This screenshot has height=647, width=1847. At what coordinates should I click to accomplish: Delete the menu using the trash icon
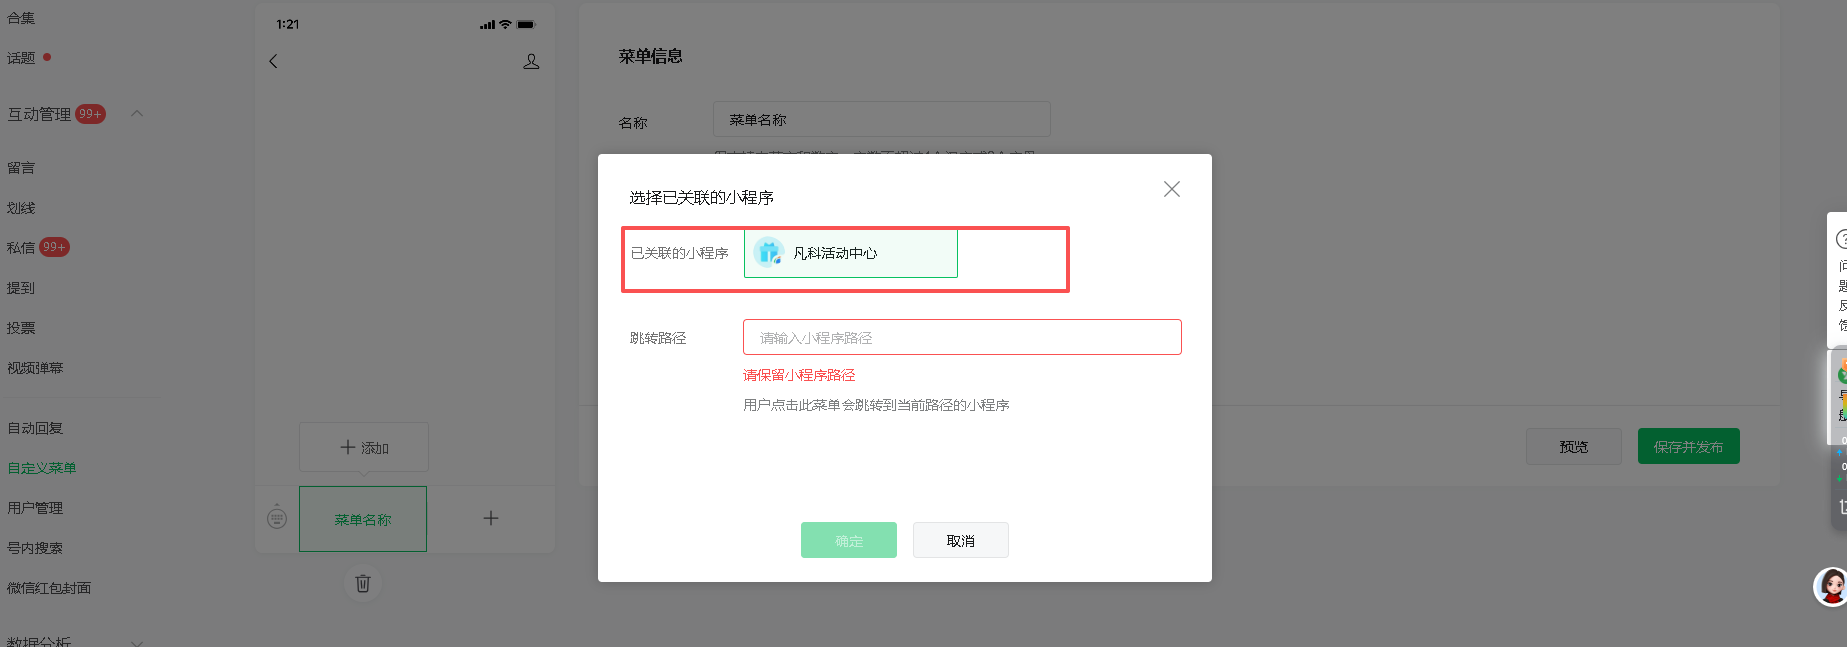pyautogui.click(x=363, y=583)
